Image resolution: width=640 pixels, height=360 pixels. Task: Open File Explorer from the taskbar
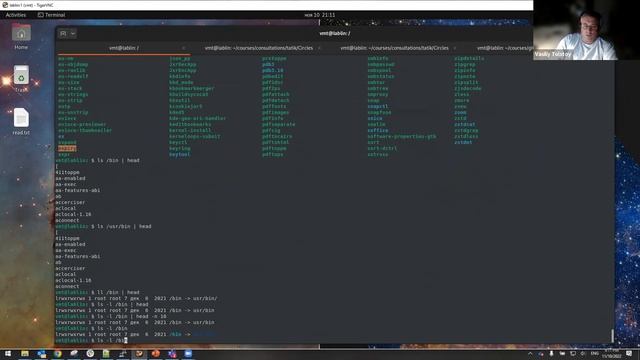click(x=25, y=353)
